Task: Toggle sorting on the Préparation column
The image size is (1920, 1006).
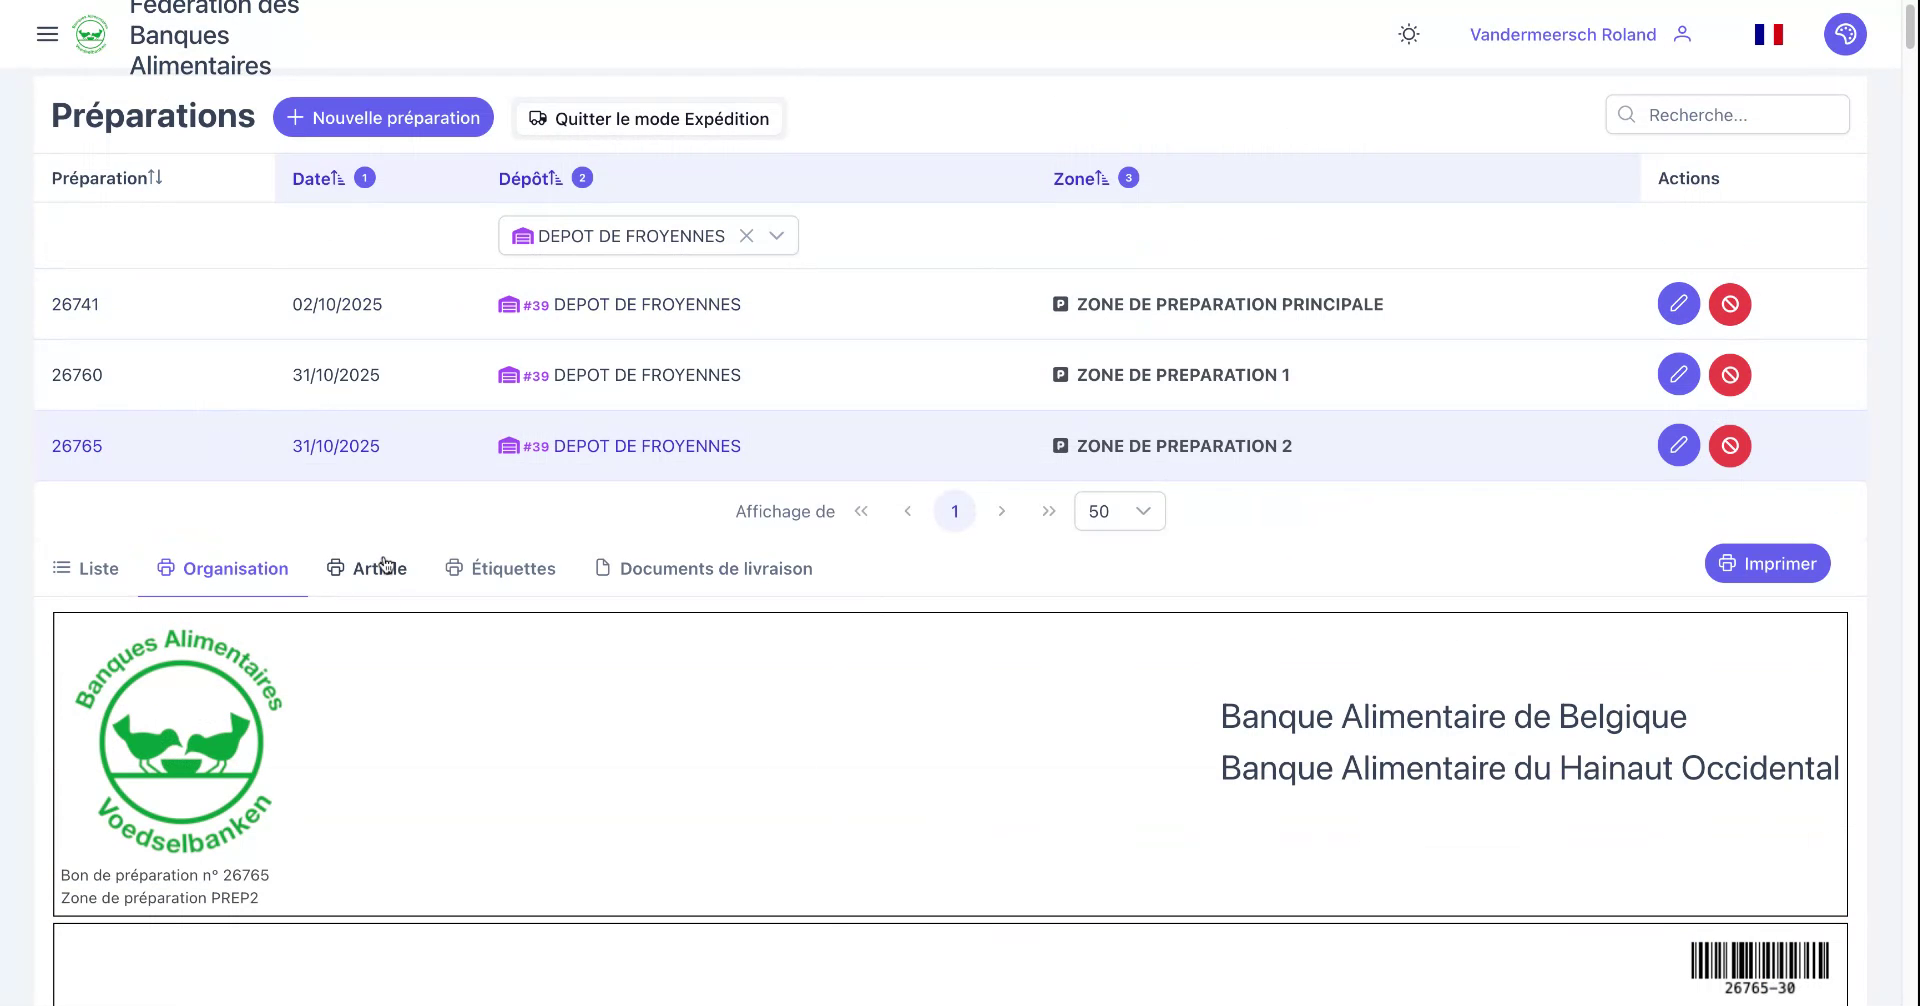Action: [x=155, y=177]
